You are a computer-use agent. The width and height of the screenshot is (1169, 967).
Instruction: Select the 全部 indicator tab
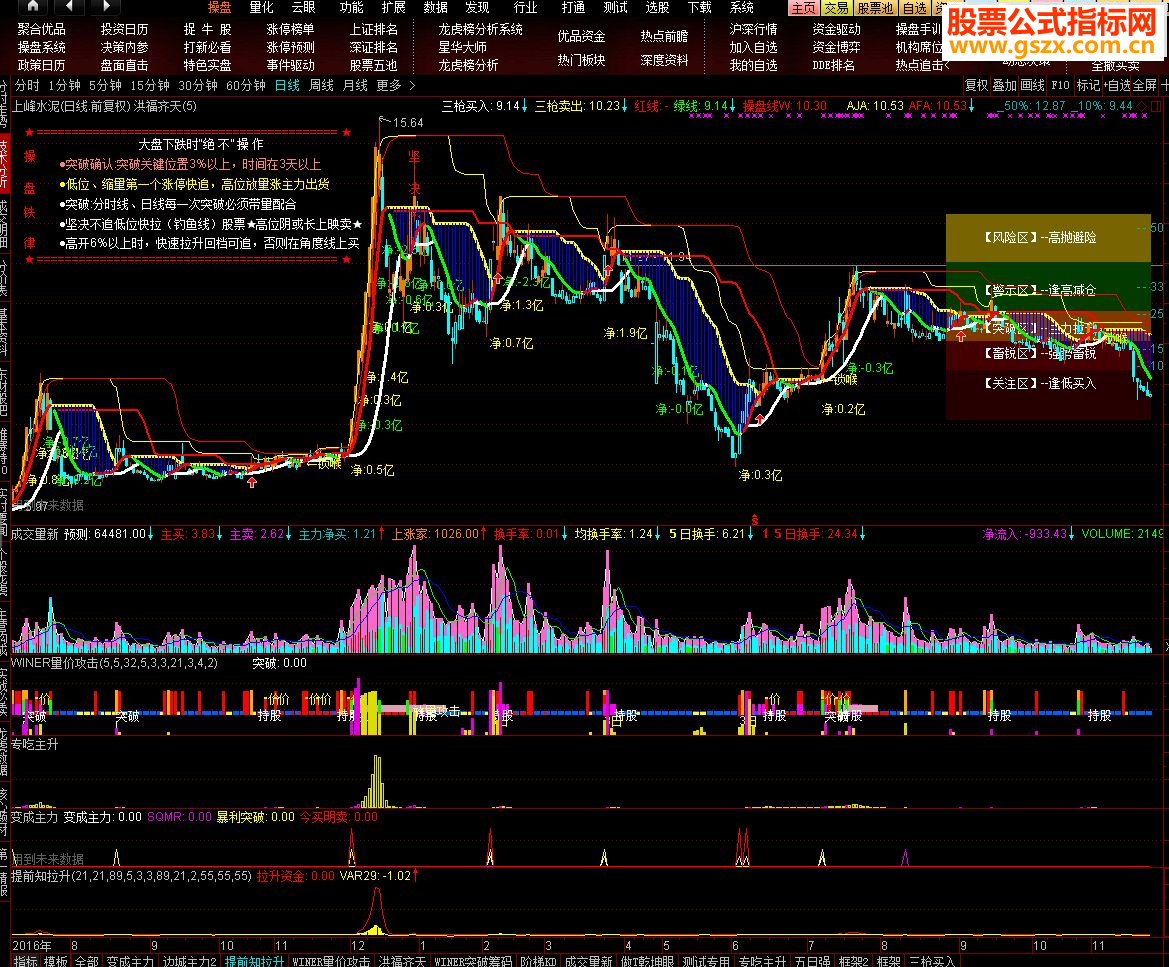pyautogui.click(x=86, y=961)
